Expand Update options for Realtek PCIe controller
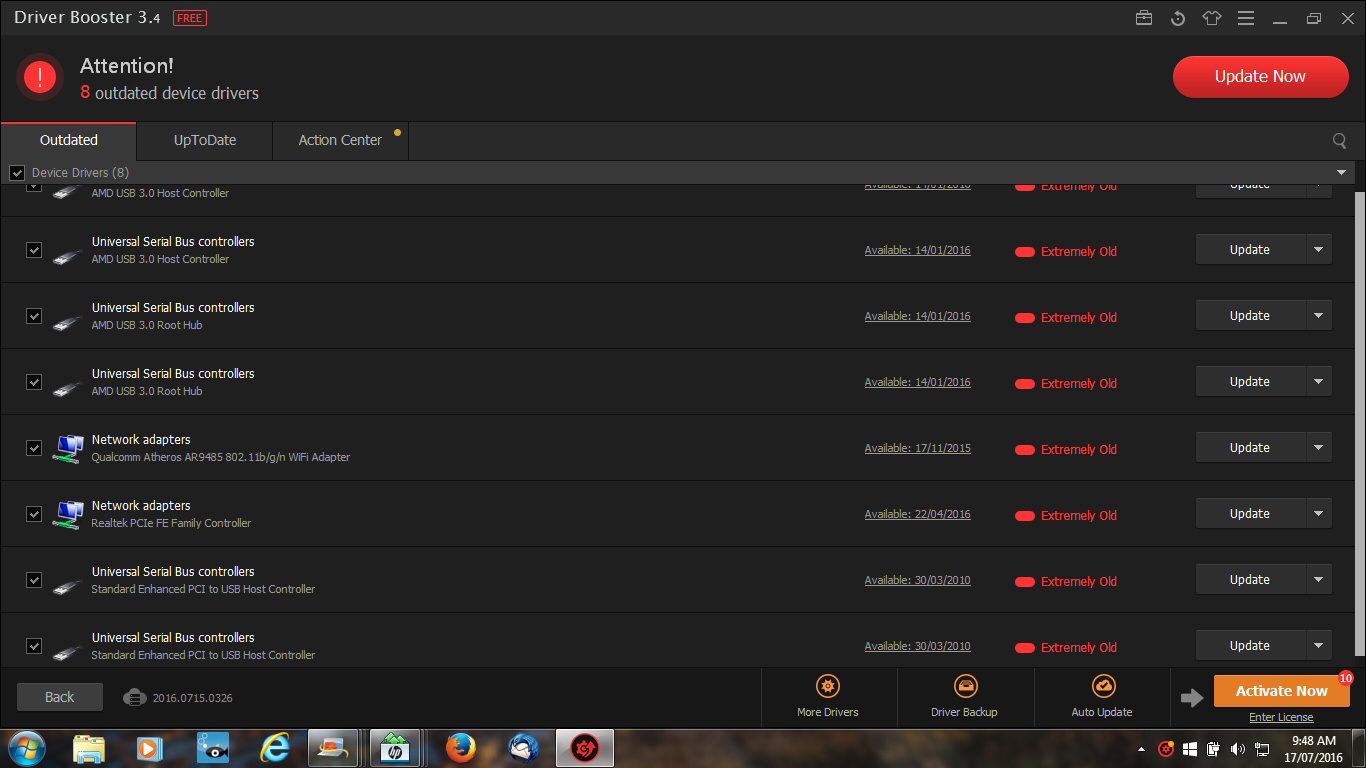Image resolution: width=1366 pixels, height=768 pixels. tap(1318, 514)
